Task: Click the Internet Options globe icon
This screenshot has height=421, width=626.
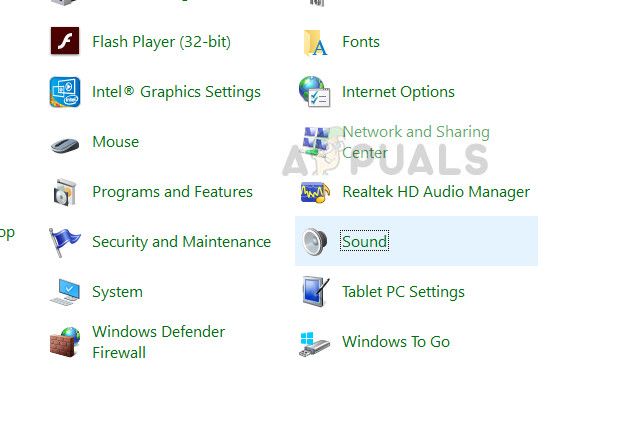Action: pyautogui.click(x=315, y=92)
